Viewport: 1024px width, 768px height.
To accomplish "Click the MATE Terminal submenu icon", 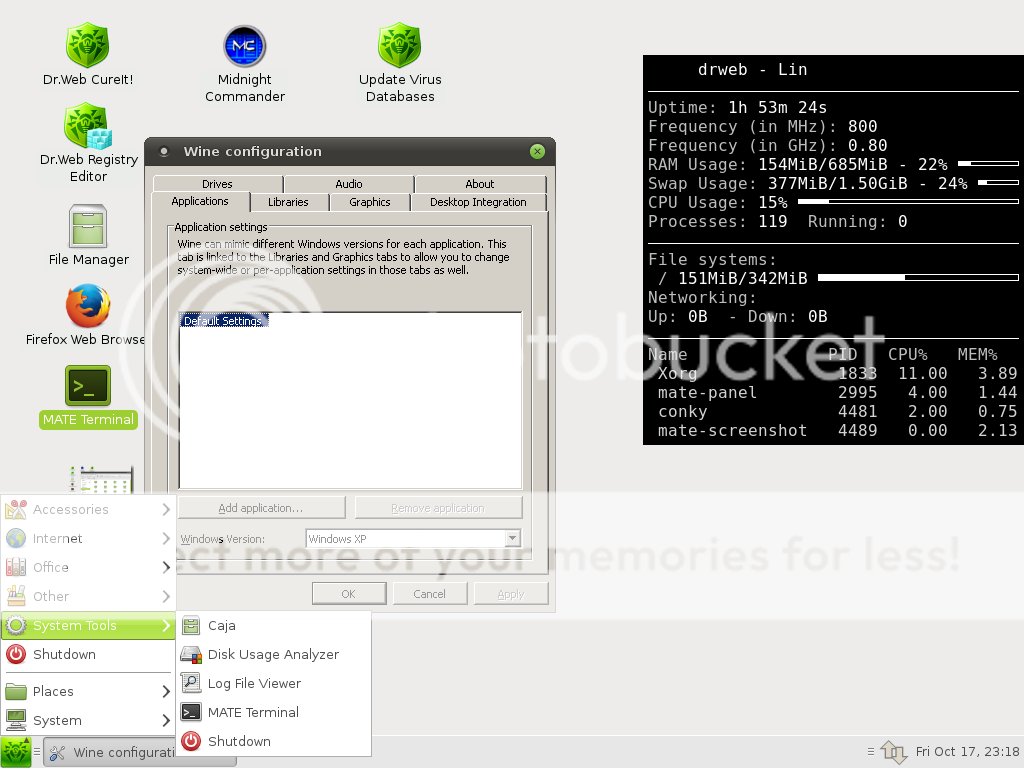I will [x=191, y=712].
